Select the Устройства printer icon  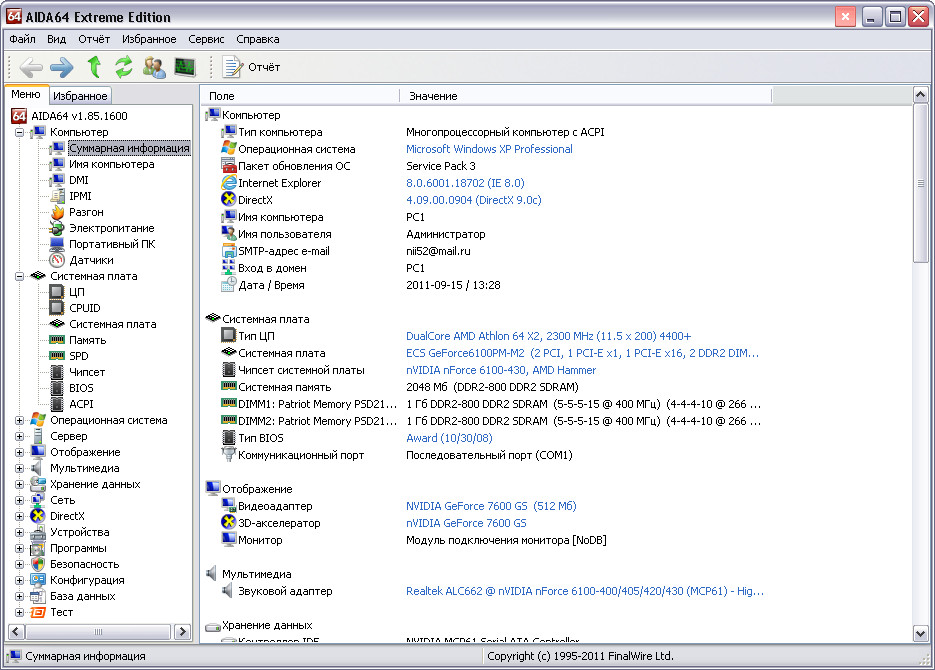point(38,532)
